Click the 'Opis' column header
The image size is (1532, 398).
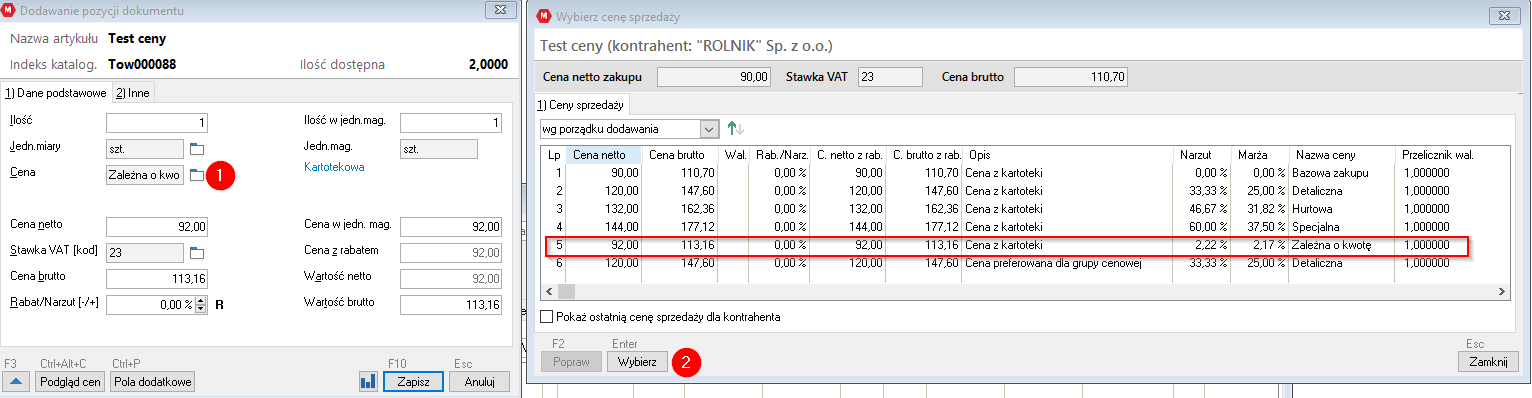tap(1068, 155)
